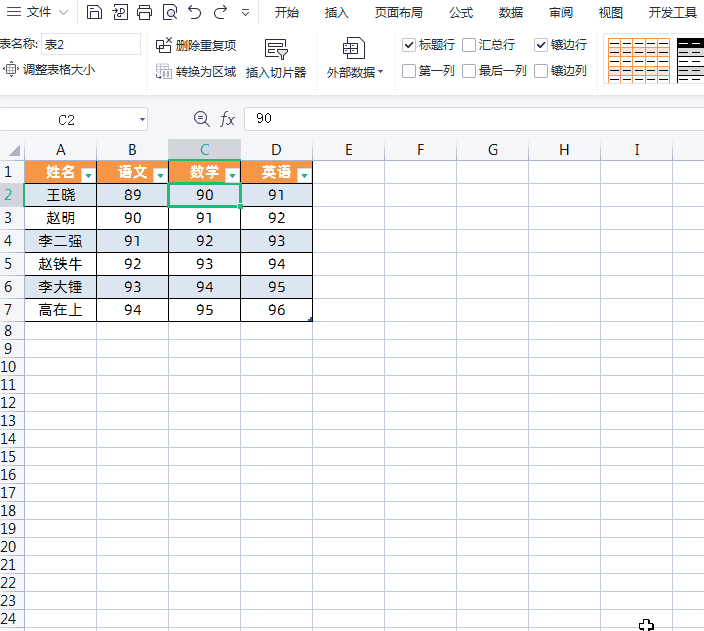Toggle the 镶边行 checkbox

tap(541, 45)
